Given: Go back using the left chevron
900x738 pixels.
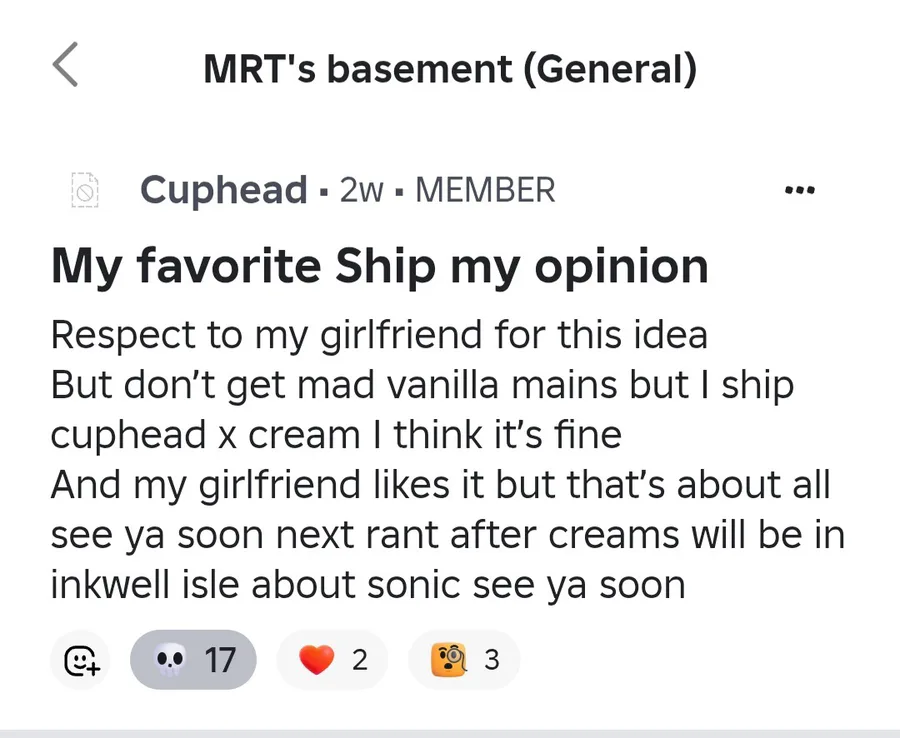Looking at the screenshot, I should [65, 66].
